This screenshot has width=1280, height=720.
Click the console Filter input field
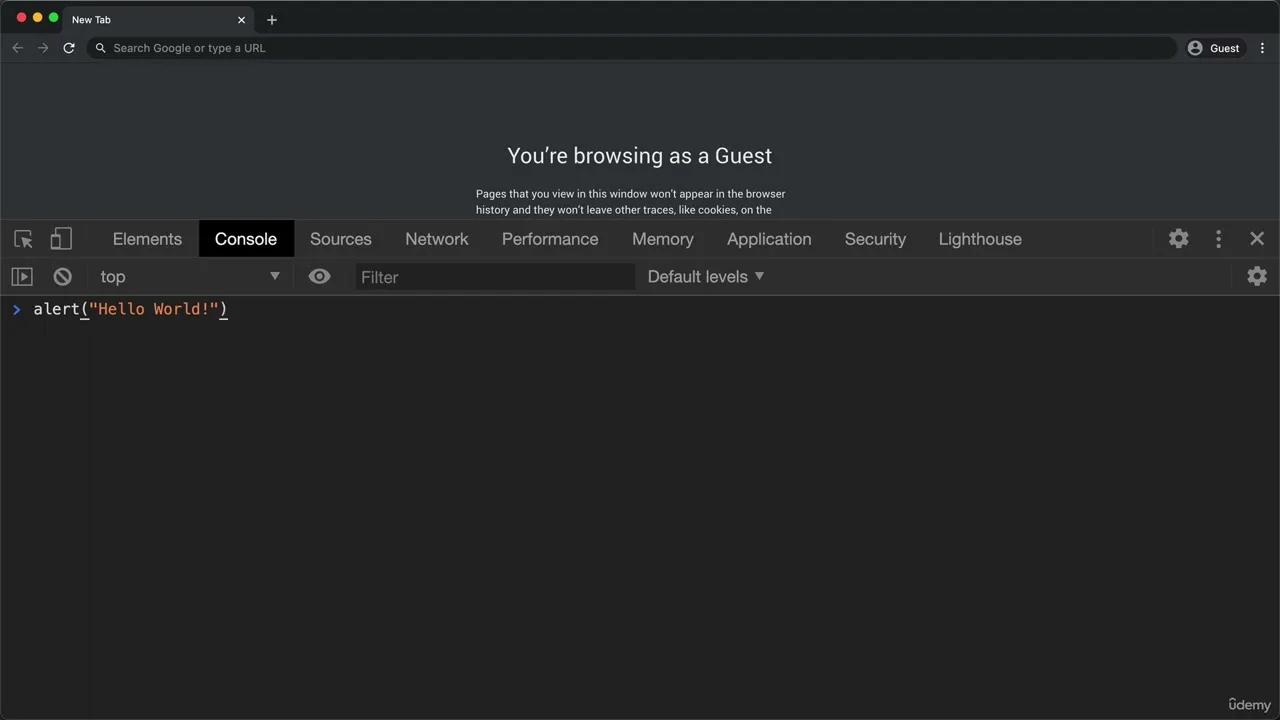[495, 277]
